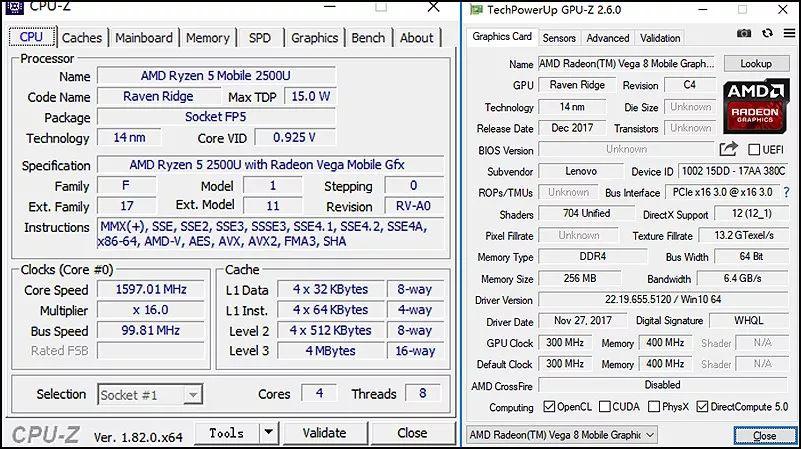Switch to the Caches tab

coord(82,38)
